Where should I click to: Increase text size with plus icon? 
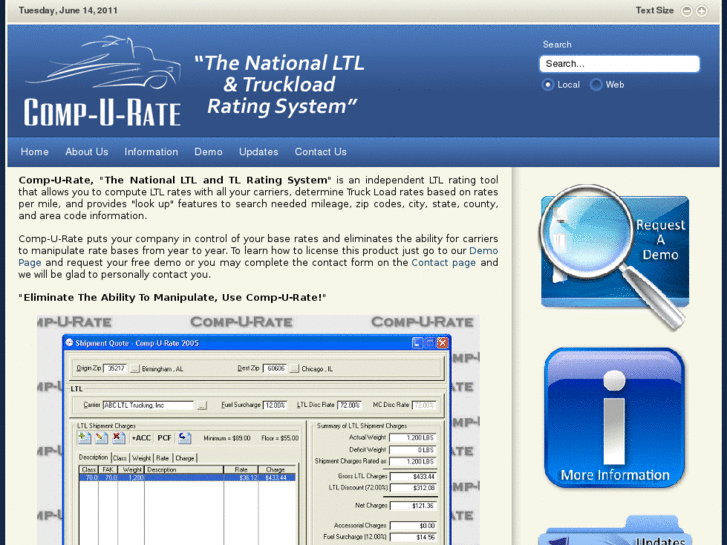coord(702,11)
